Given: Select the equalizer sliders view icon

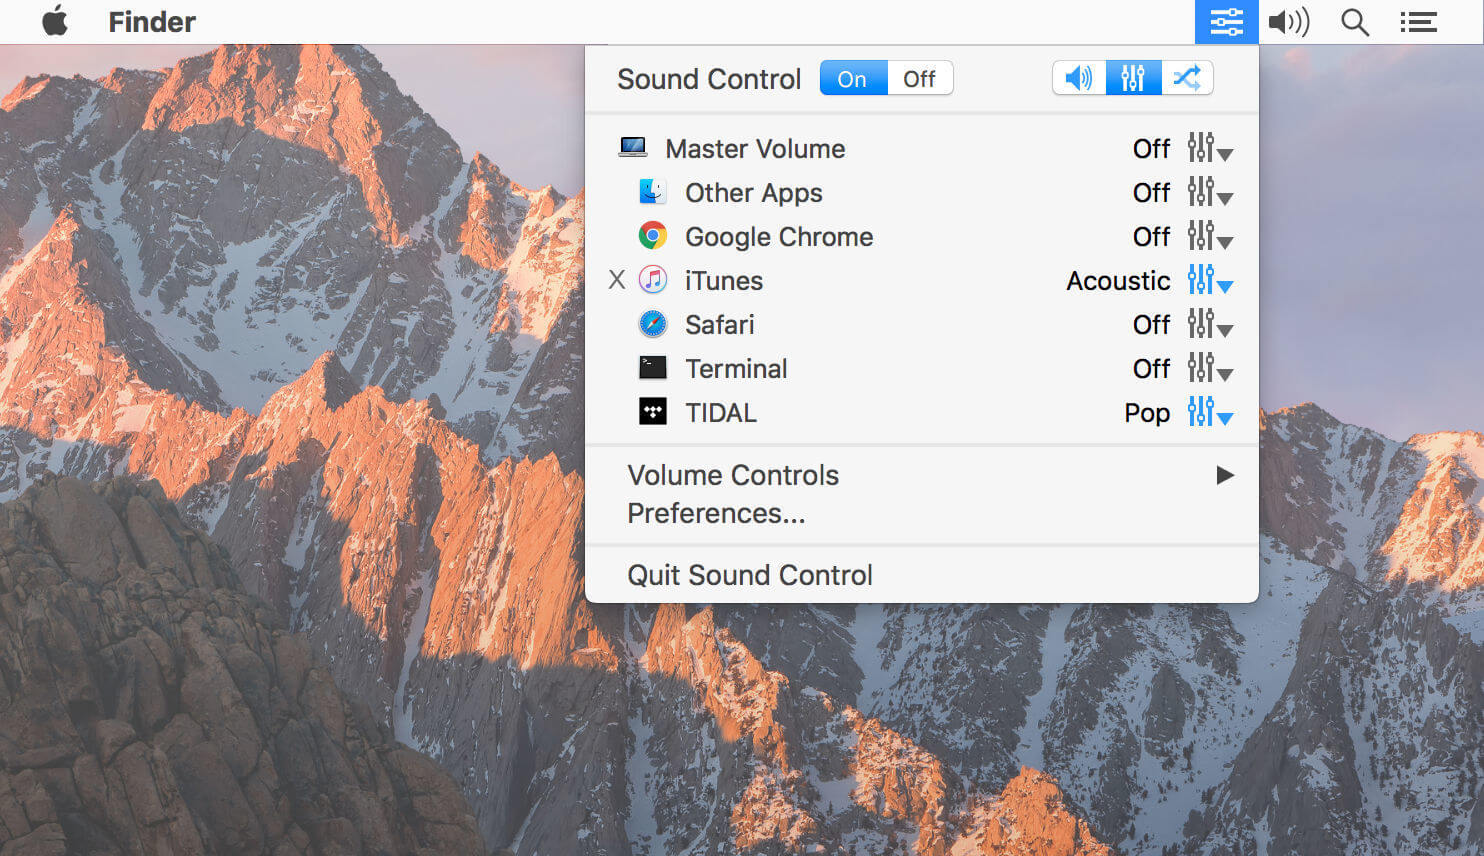Looking at the screenshot, I should pyautogui.click(x=1133, y=78).
